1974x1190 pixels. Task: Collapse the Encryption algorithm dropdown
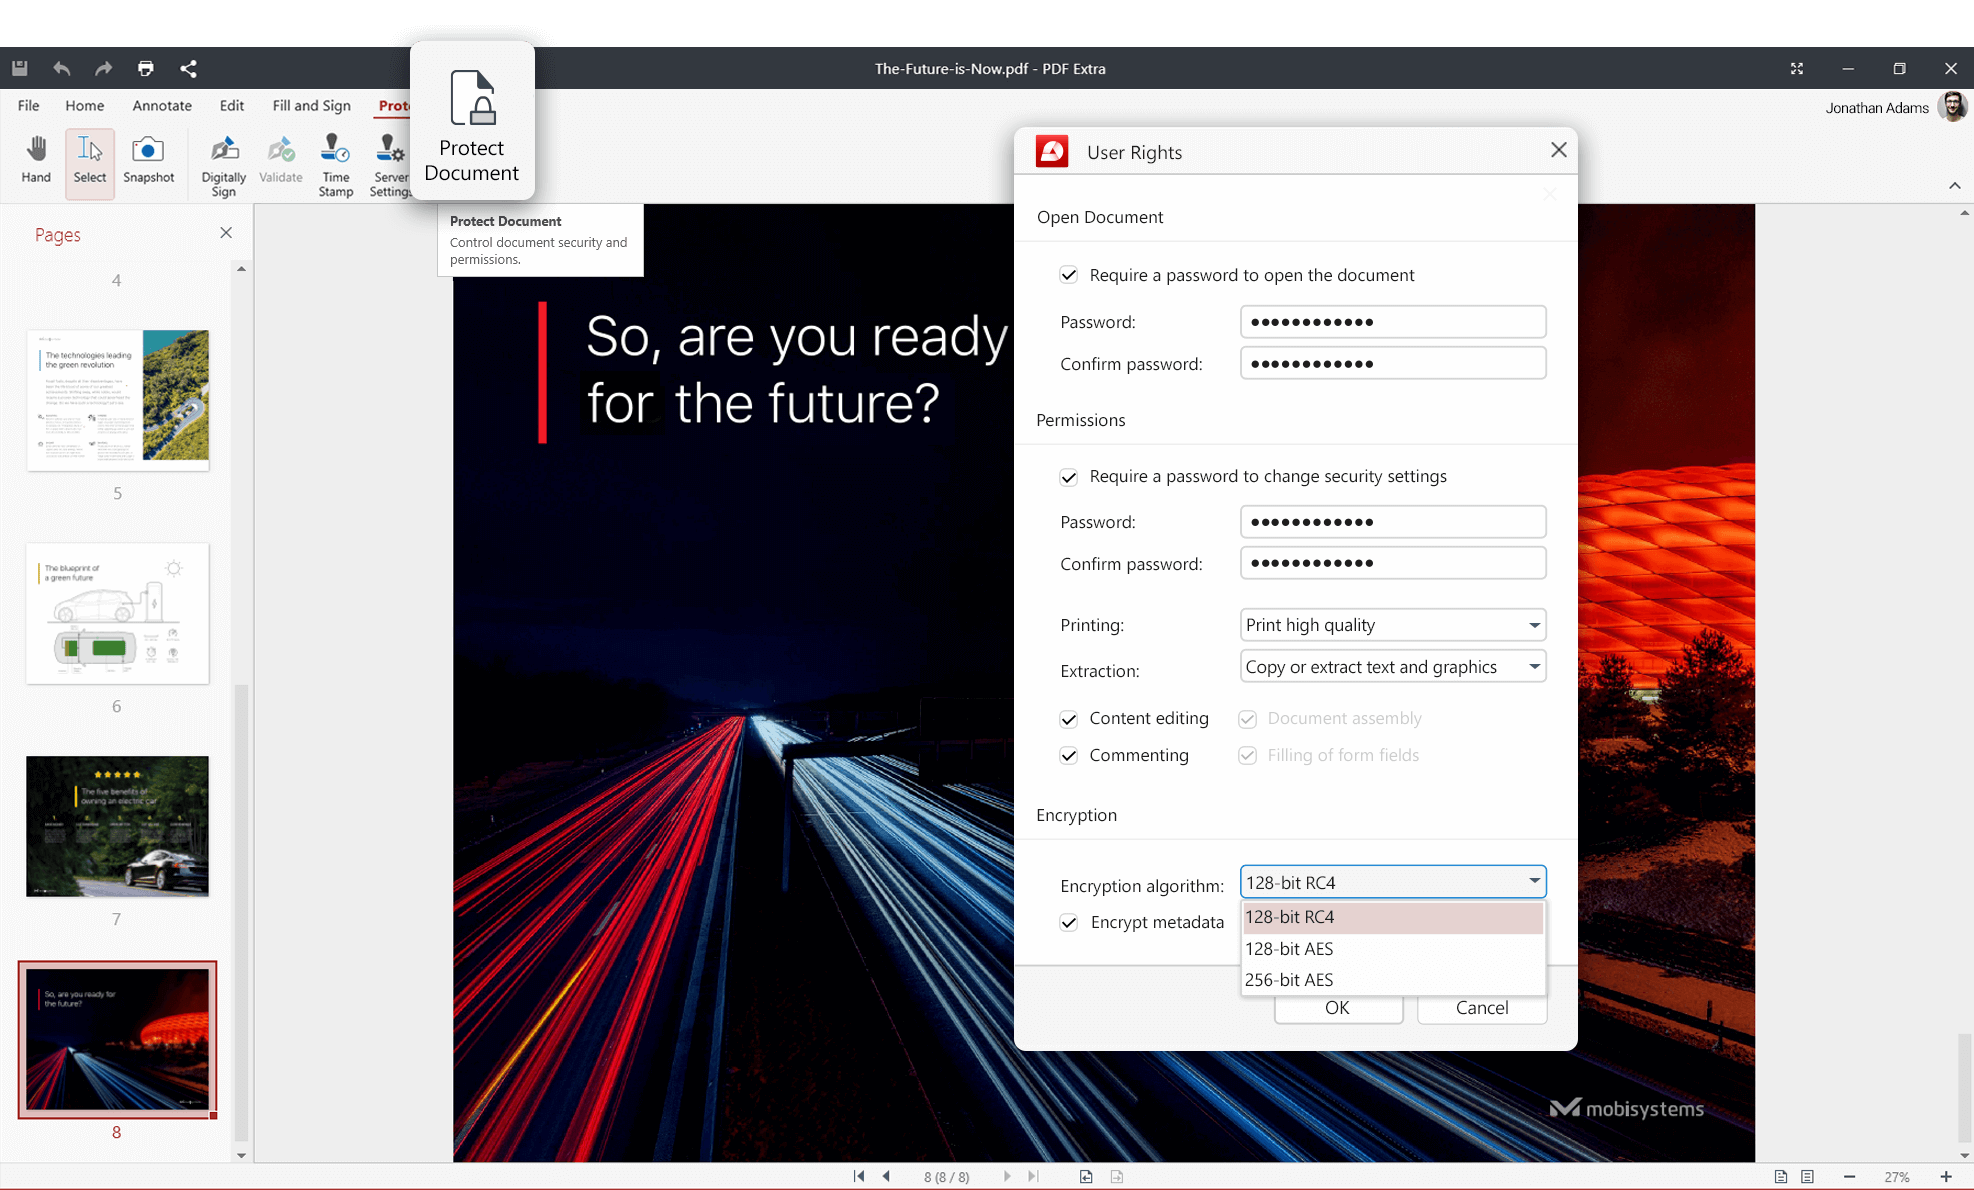pos(1393,882)
